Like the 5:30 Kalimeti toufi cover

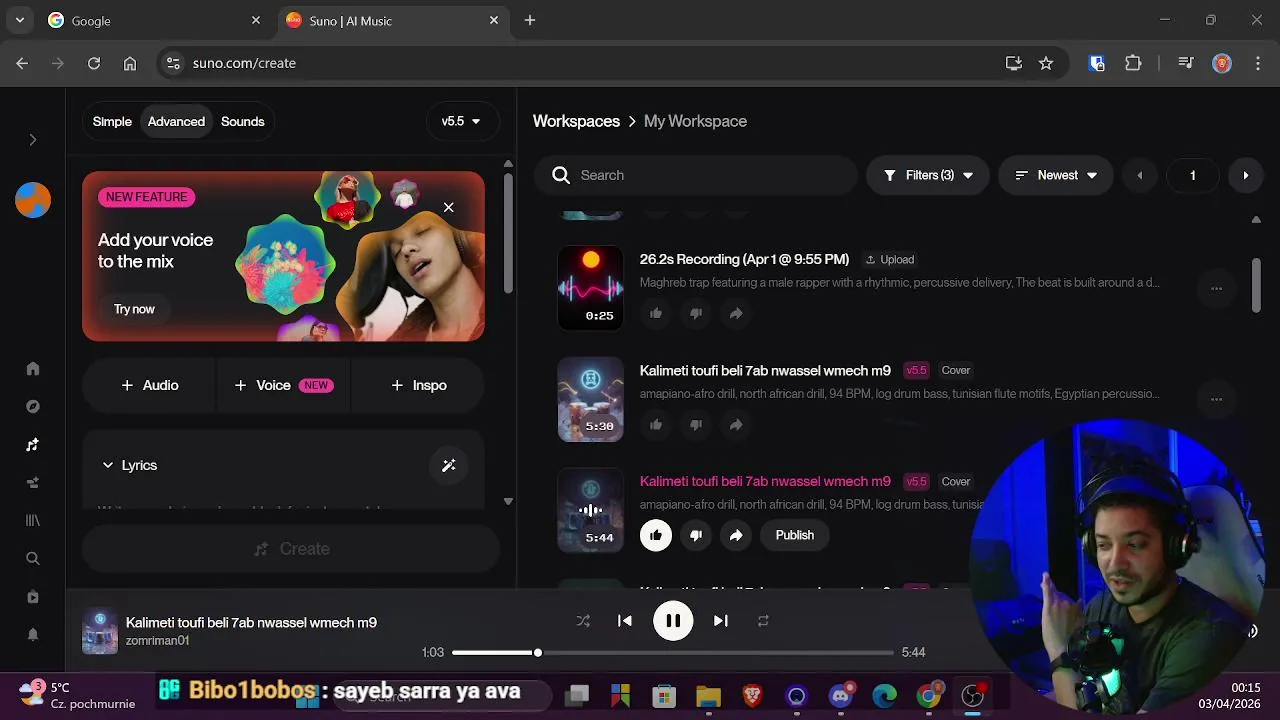point(656,425)
